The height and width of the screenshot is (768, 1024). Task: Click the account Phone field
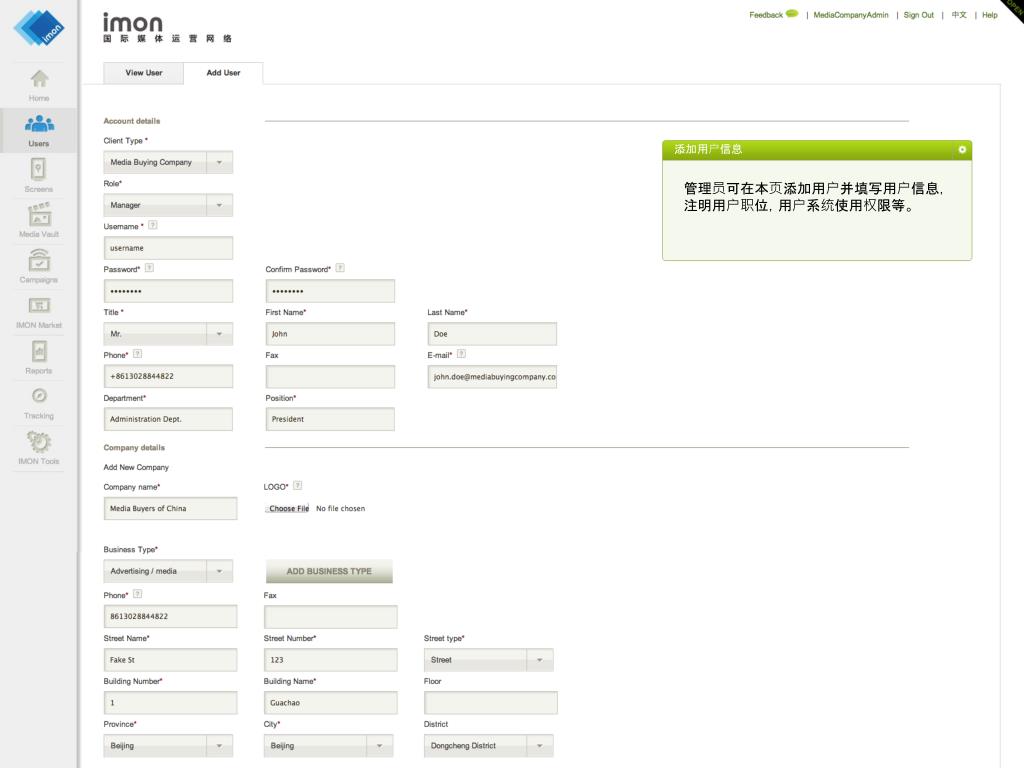coord(168,377)
